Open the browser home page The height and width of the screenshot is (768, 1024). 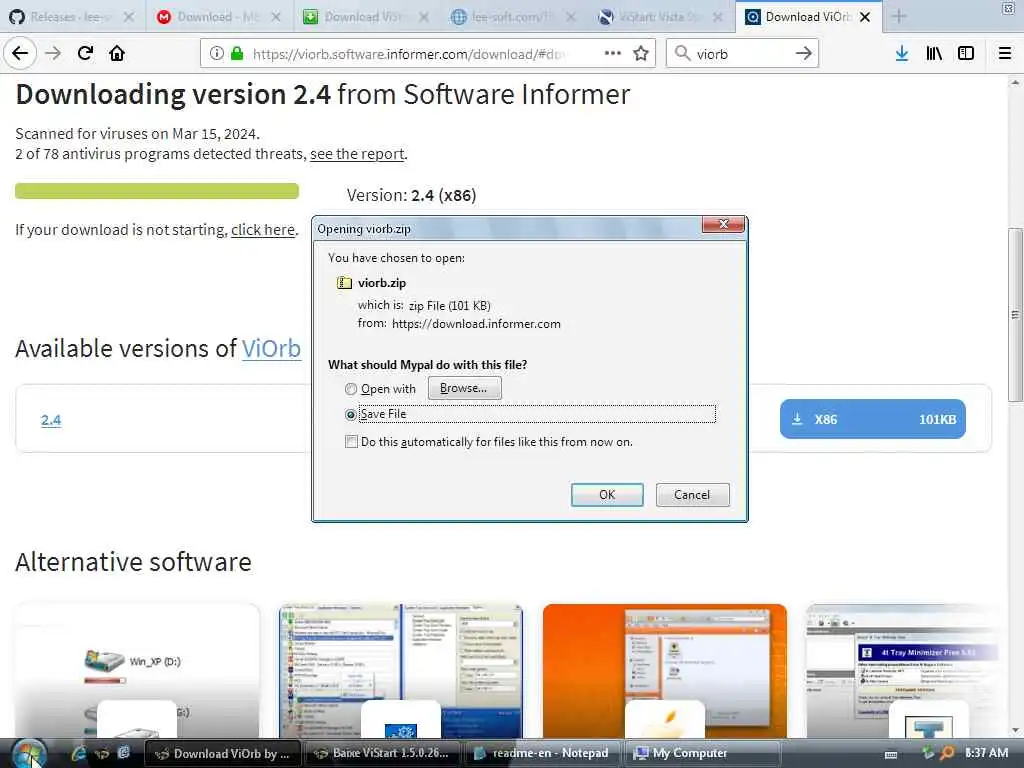click(x=117, y=54)
